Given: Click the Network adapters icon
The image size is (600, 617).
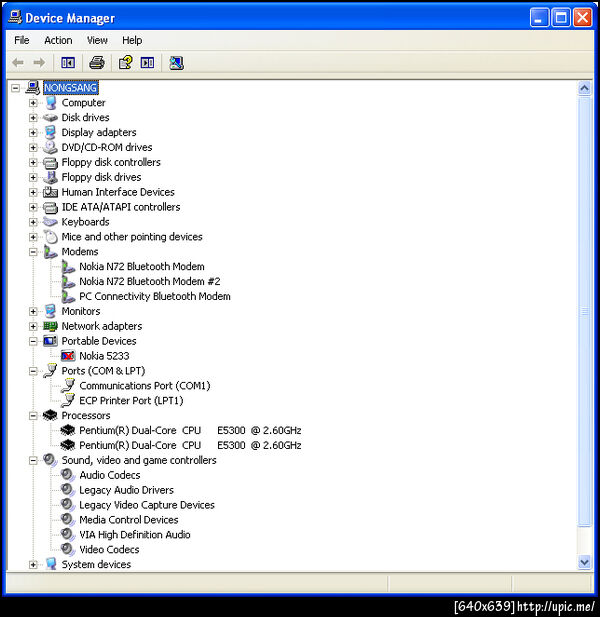Looking at the screenshot, I should [x=50, y=326].
